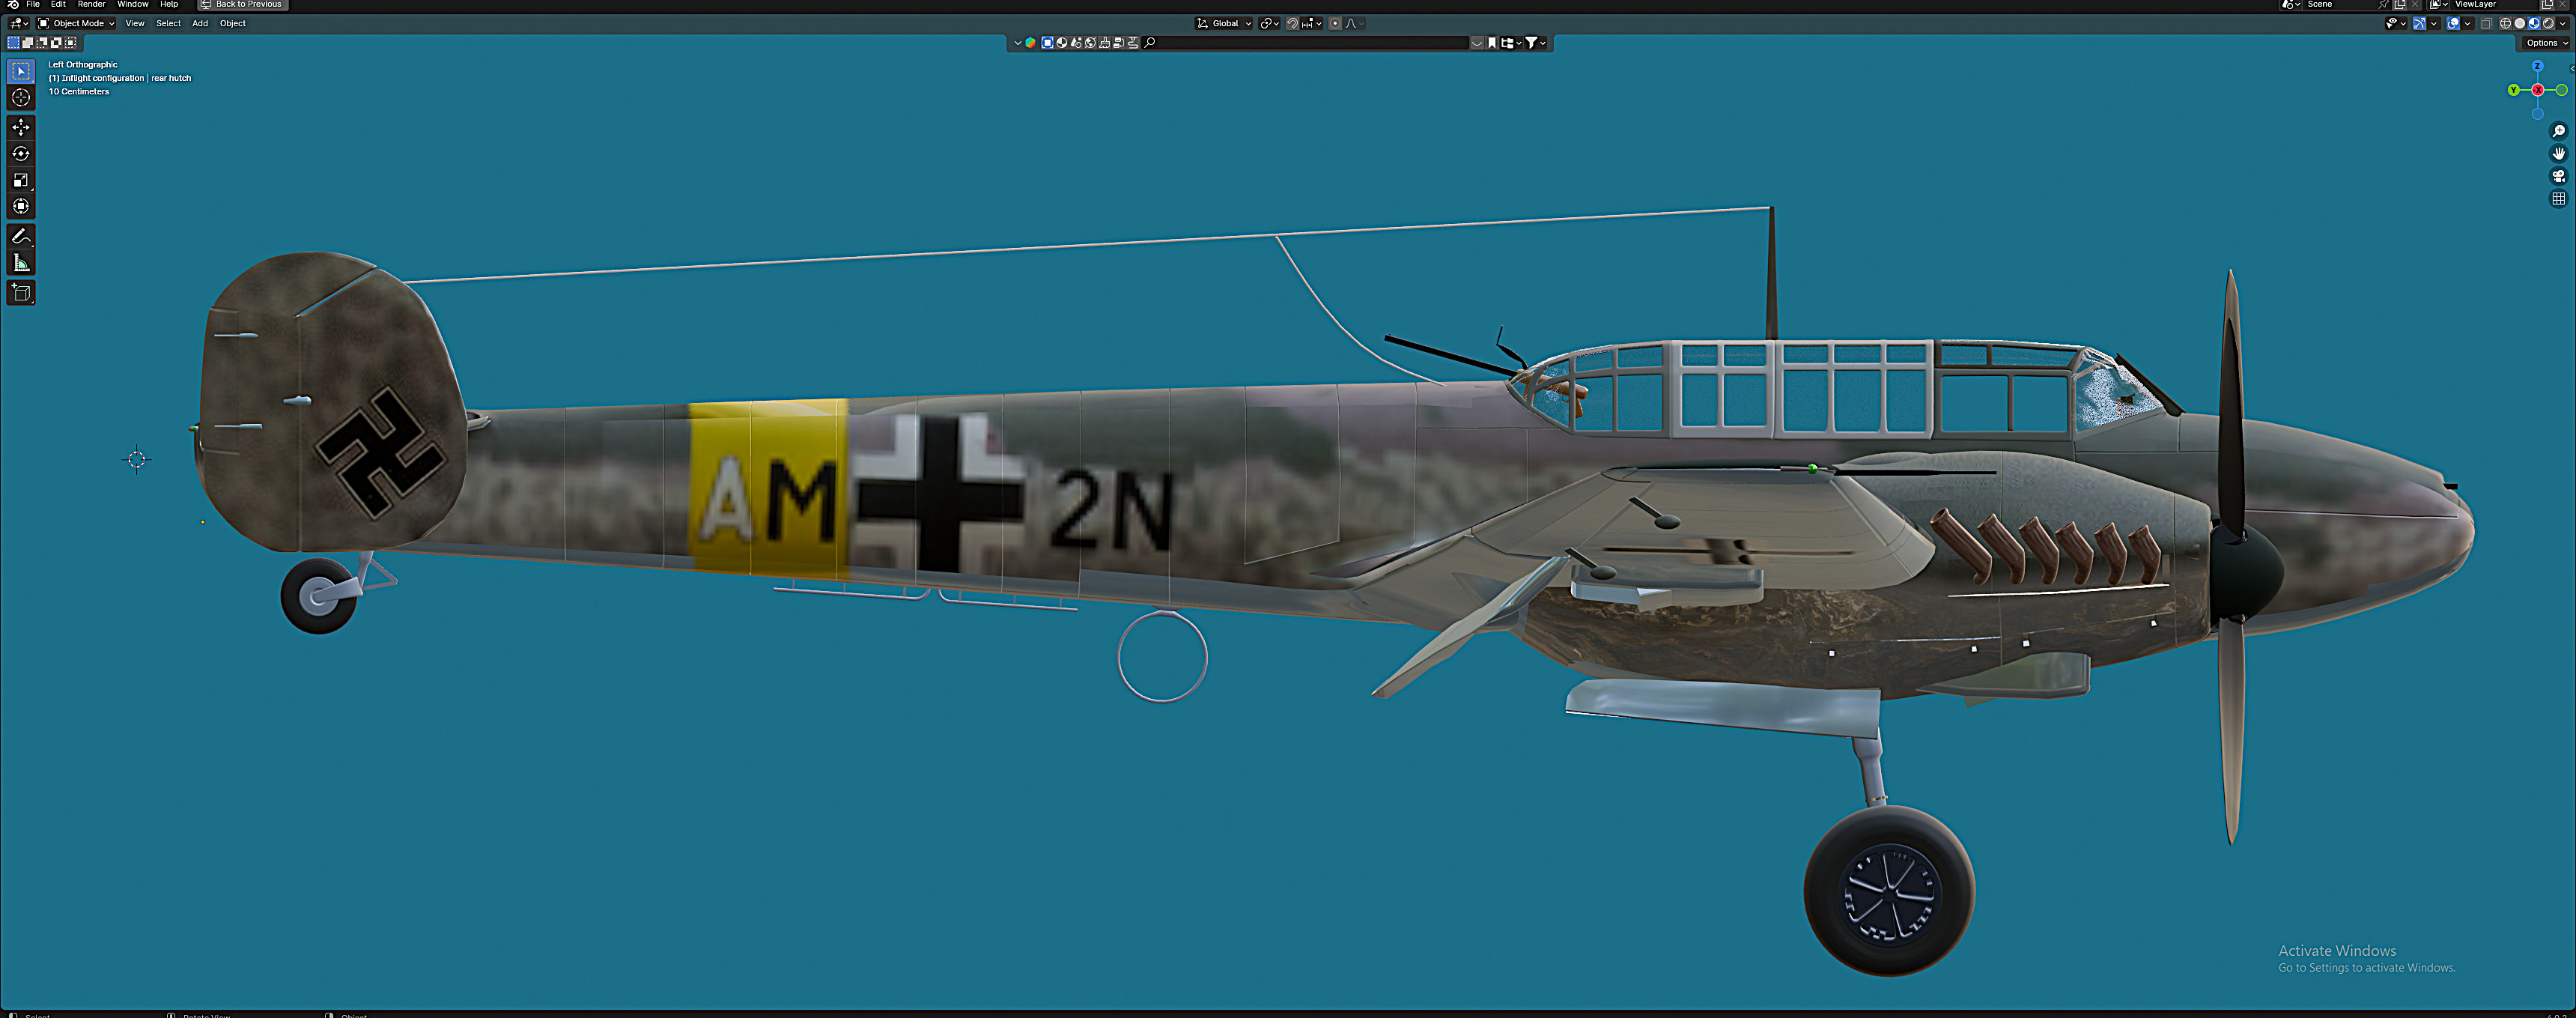This screenshot has height=1018, width=2576.
Task: Click the multicolor cube filter icon
Action: (x=1031, y=43)
